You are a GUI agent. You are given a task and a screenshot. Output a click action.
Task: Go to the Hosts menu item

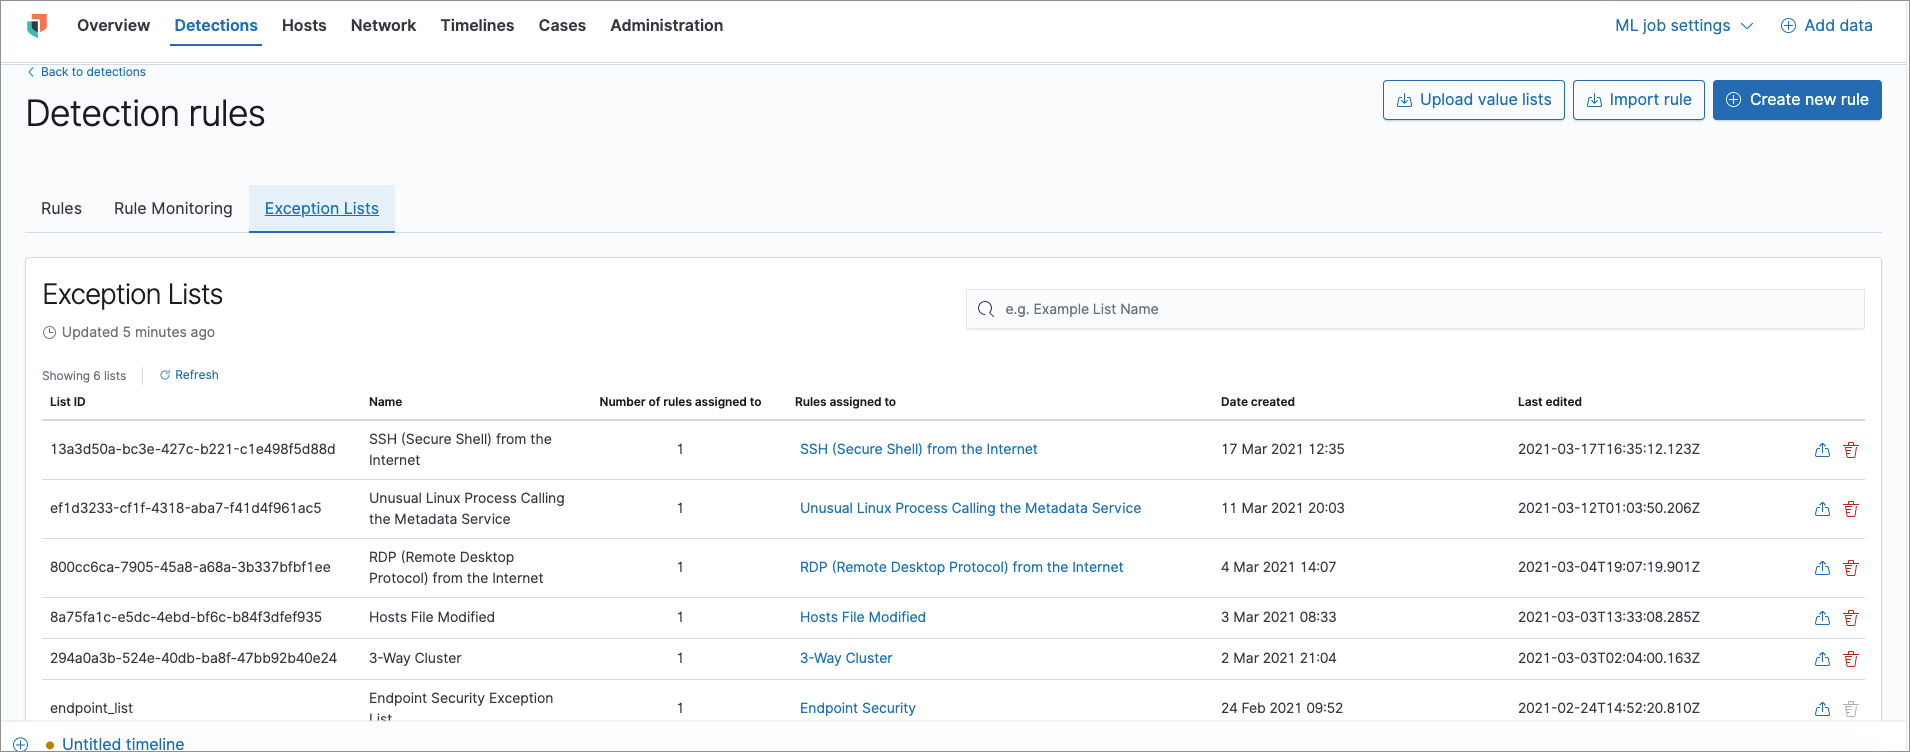click(x=304, y=26)
